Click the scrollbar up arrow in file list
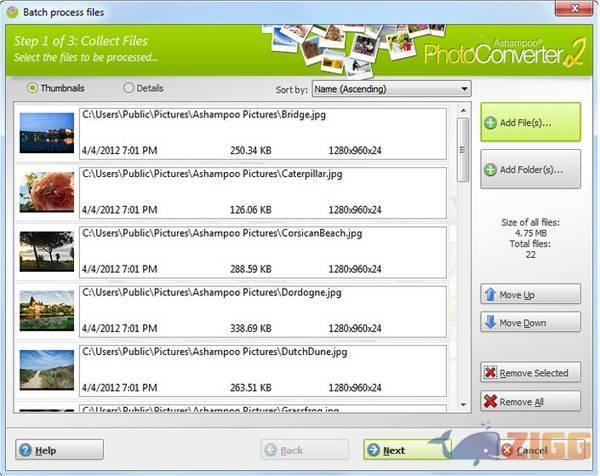 click(x=463, y=111)
